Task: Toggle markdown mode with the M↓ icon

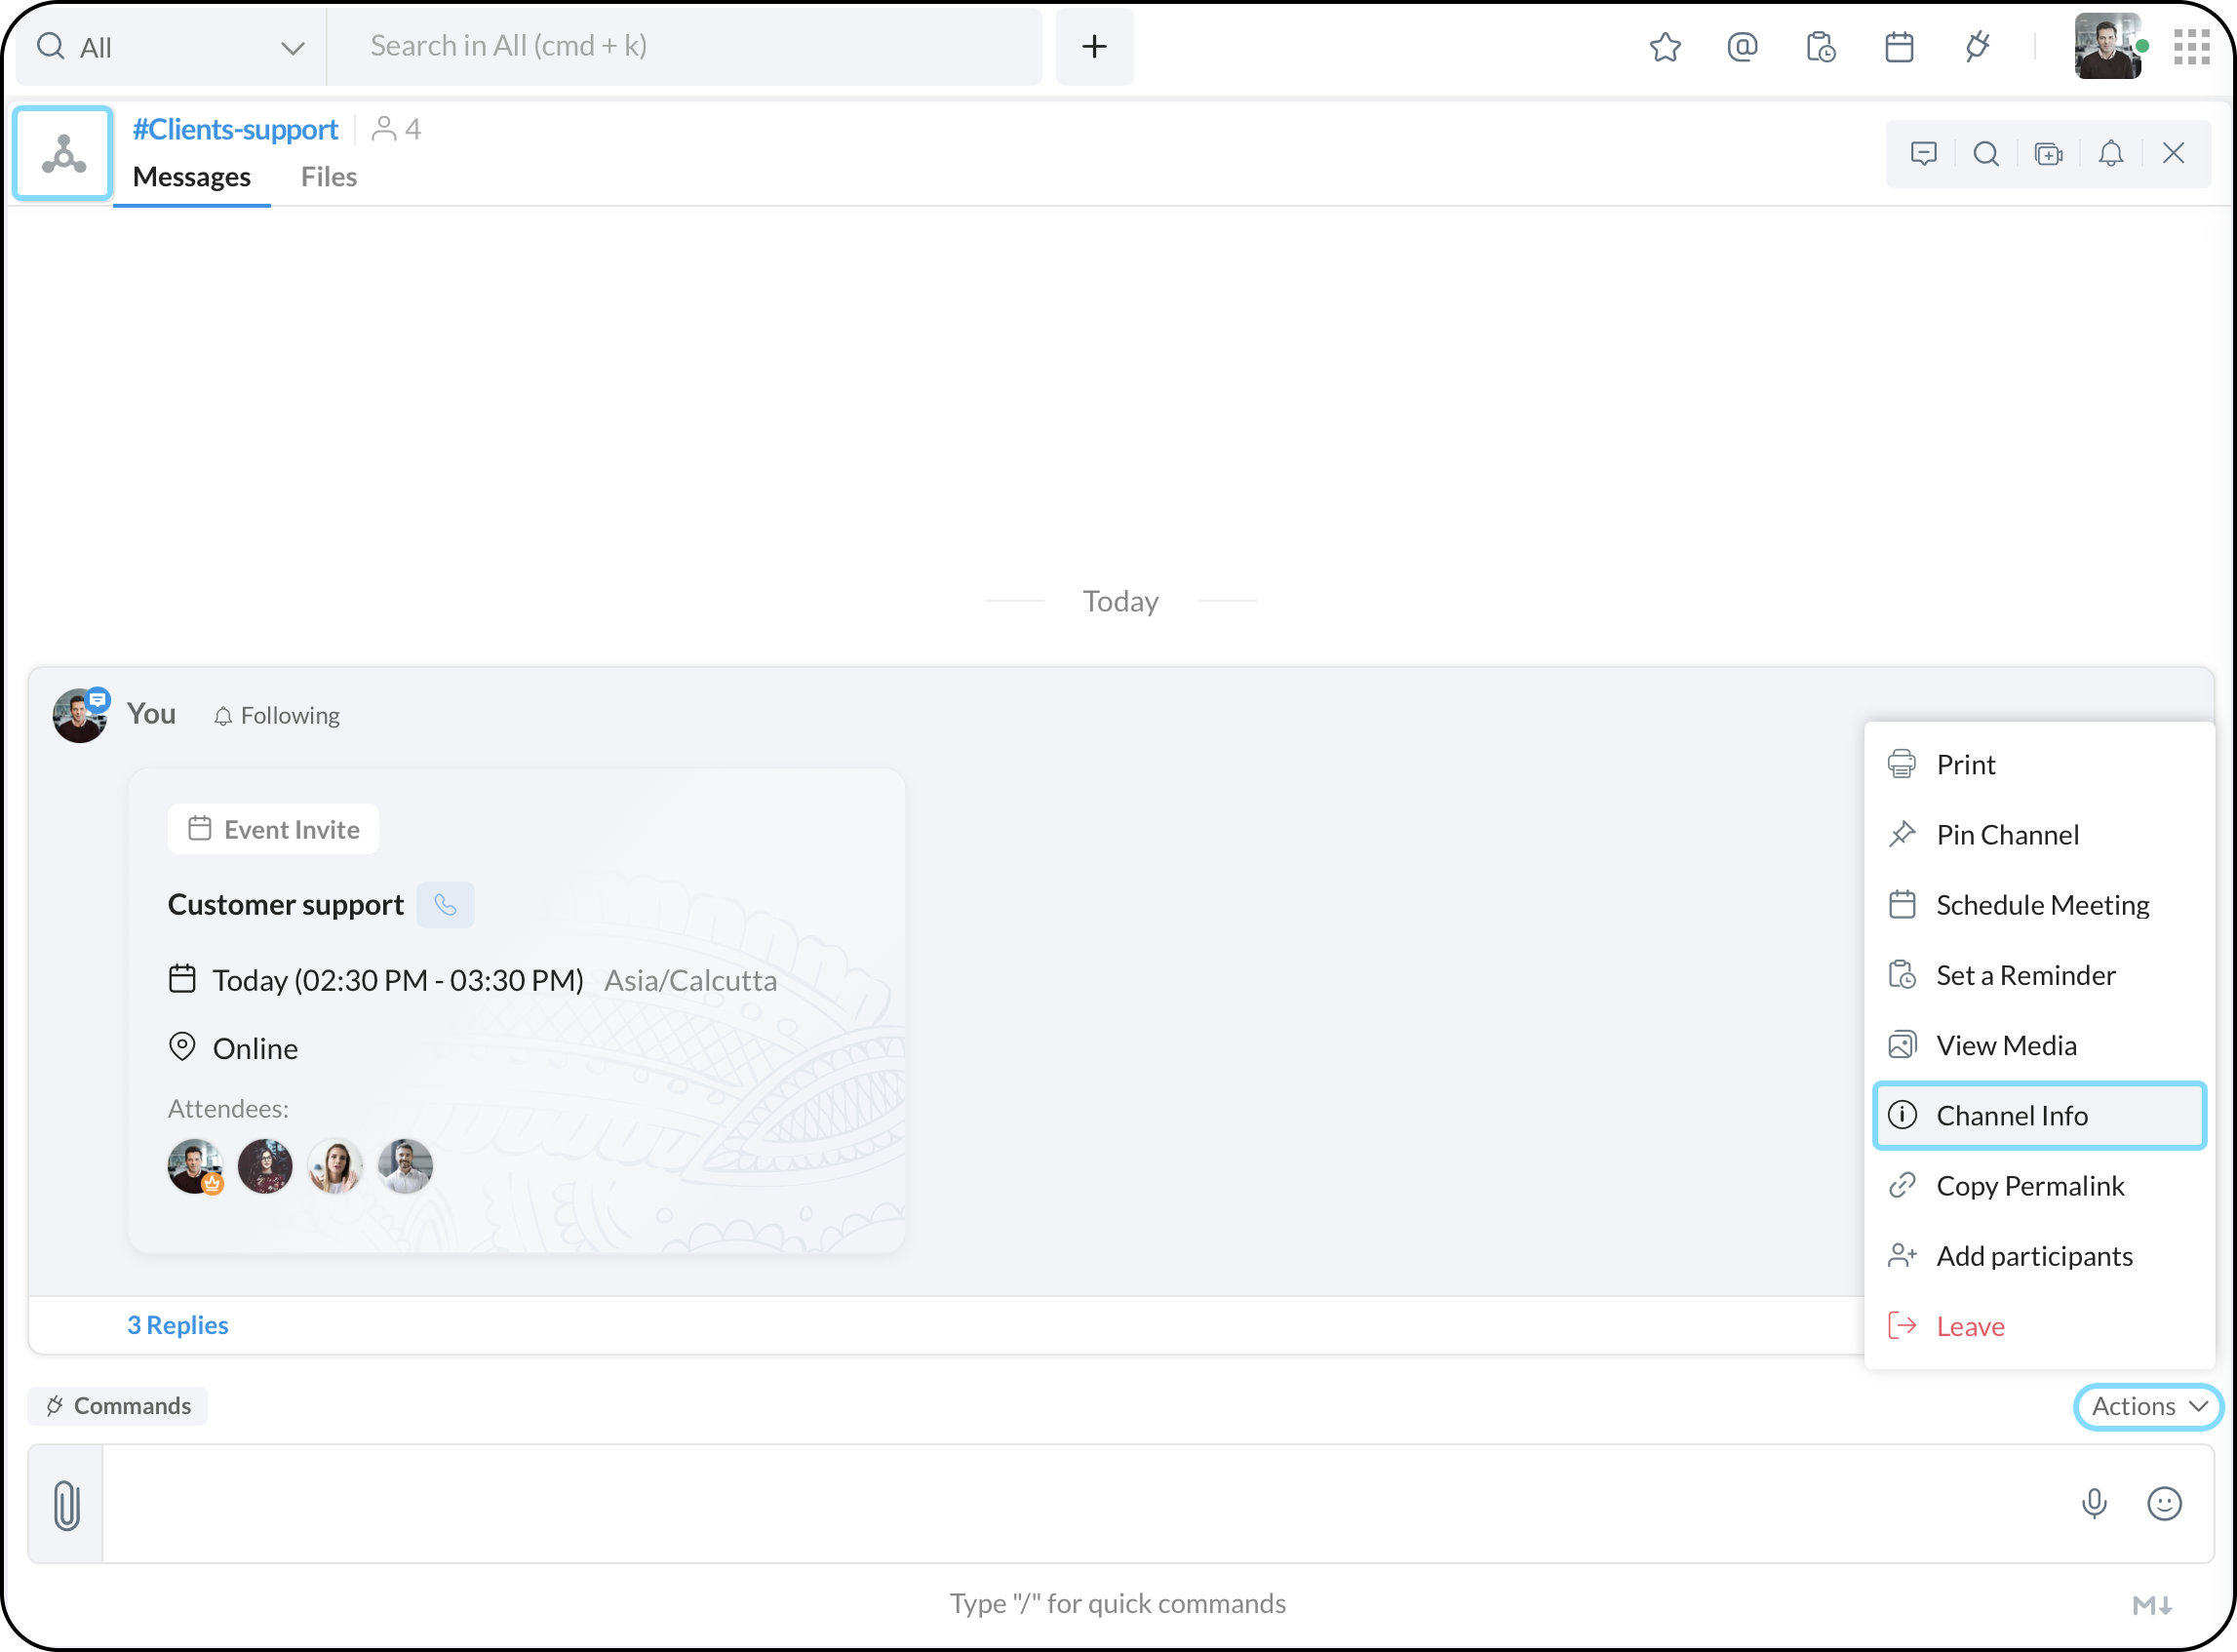Action: click(2152, 1605)
